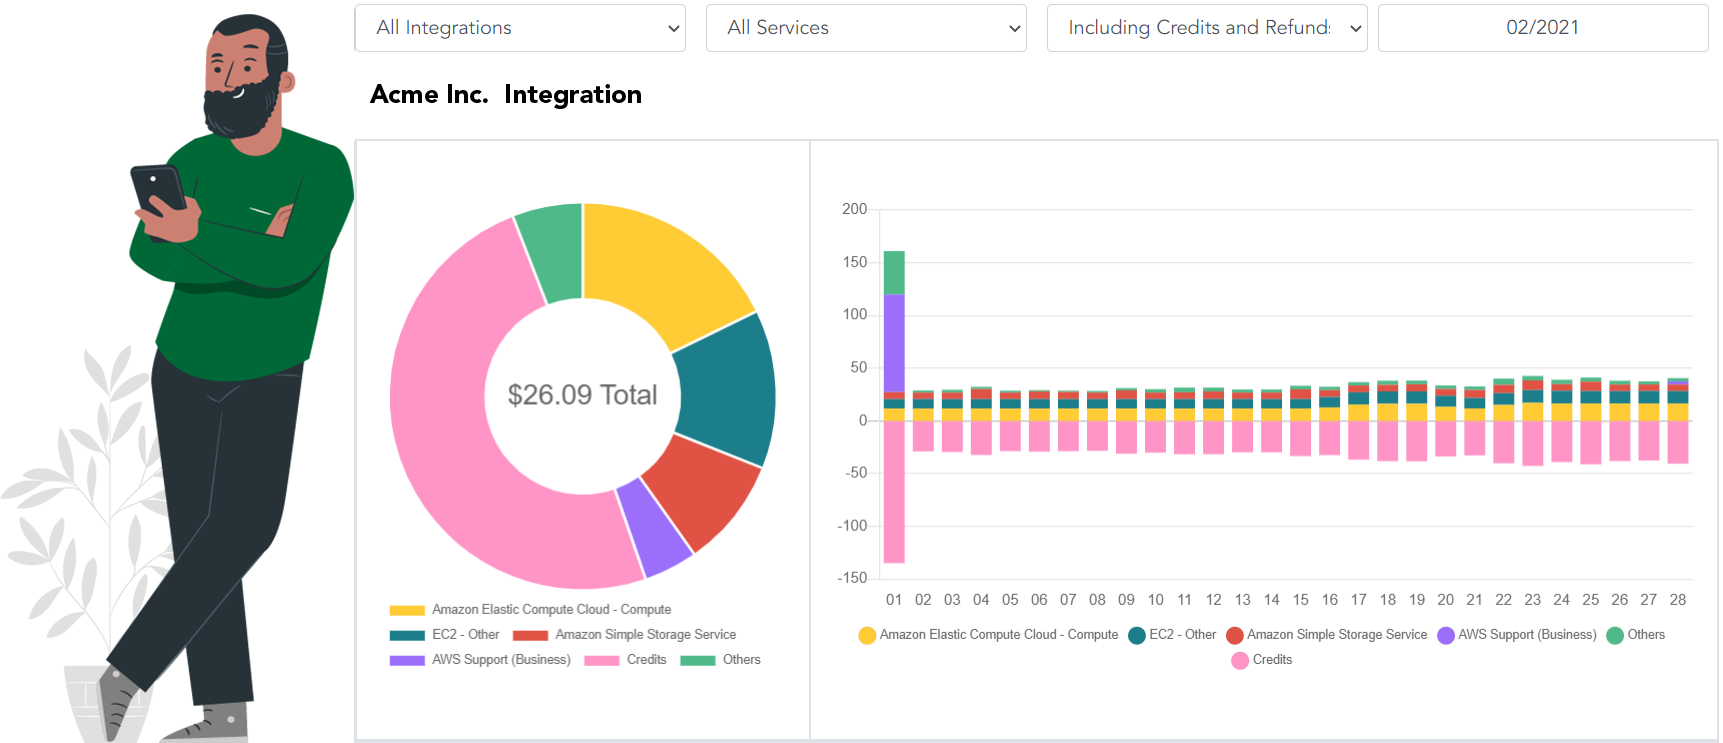Click purple AWS Support bar-chart legend circle
The image size is (1723, 743).
pyautogui.click(x=1445, y=635)
